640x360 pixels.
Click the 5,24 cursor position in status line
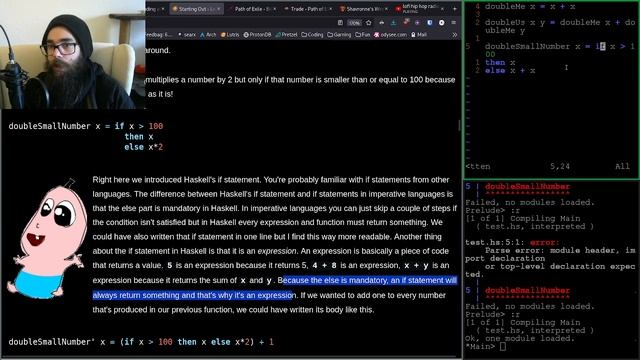point(560,167)
